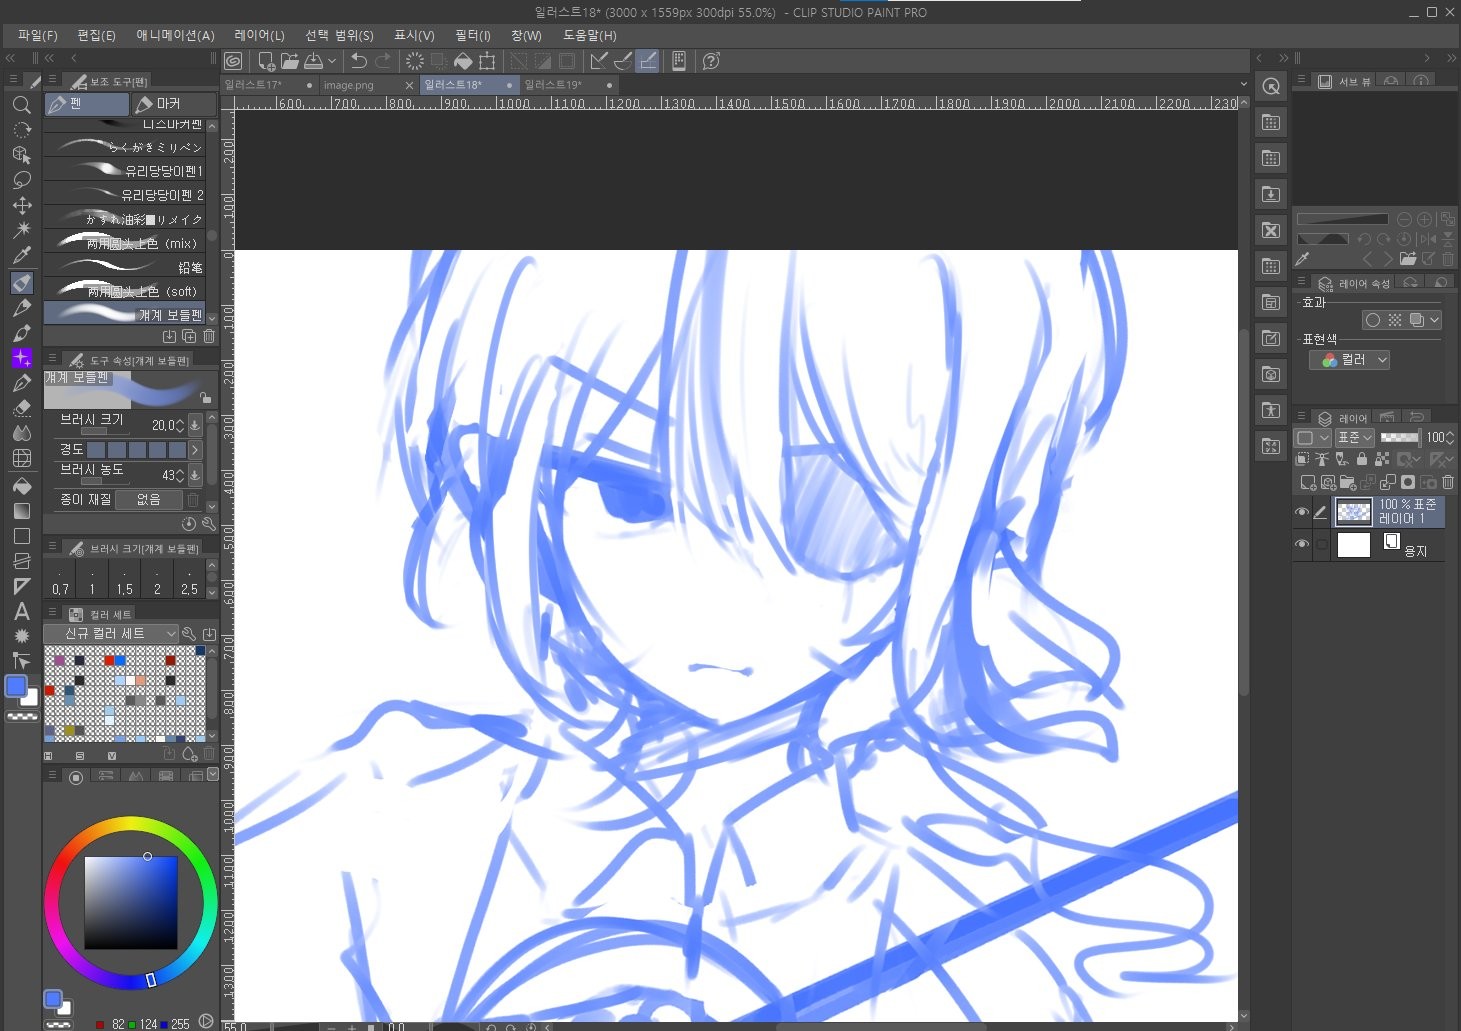The image size is (1461, 1031).
Task: Click the Fill bucket icon in the command bar
Action: pos(463,61)
